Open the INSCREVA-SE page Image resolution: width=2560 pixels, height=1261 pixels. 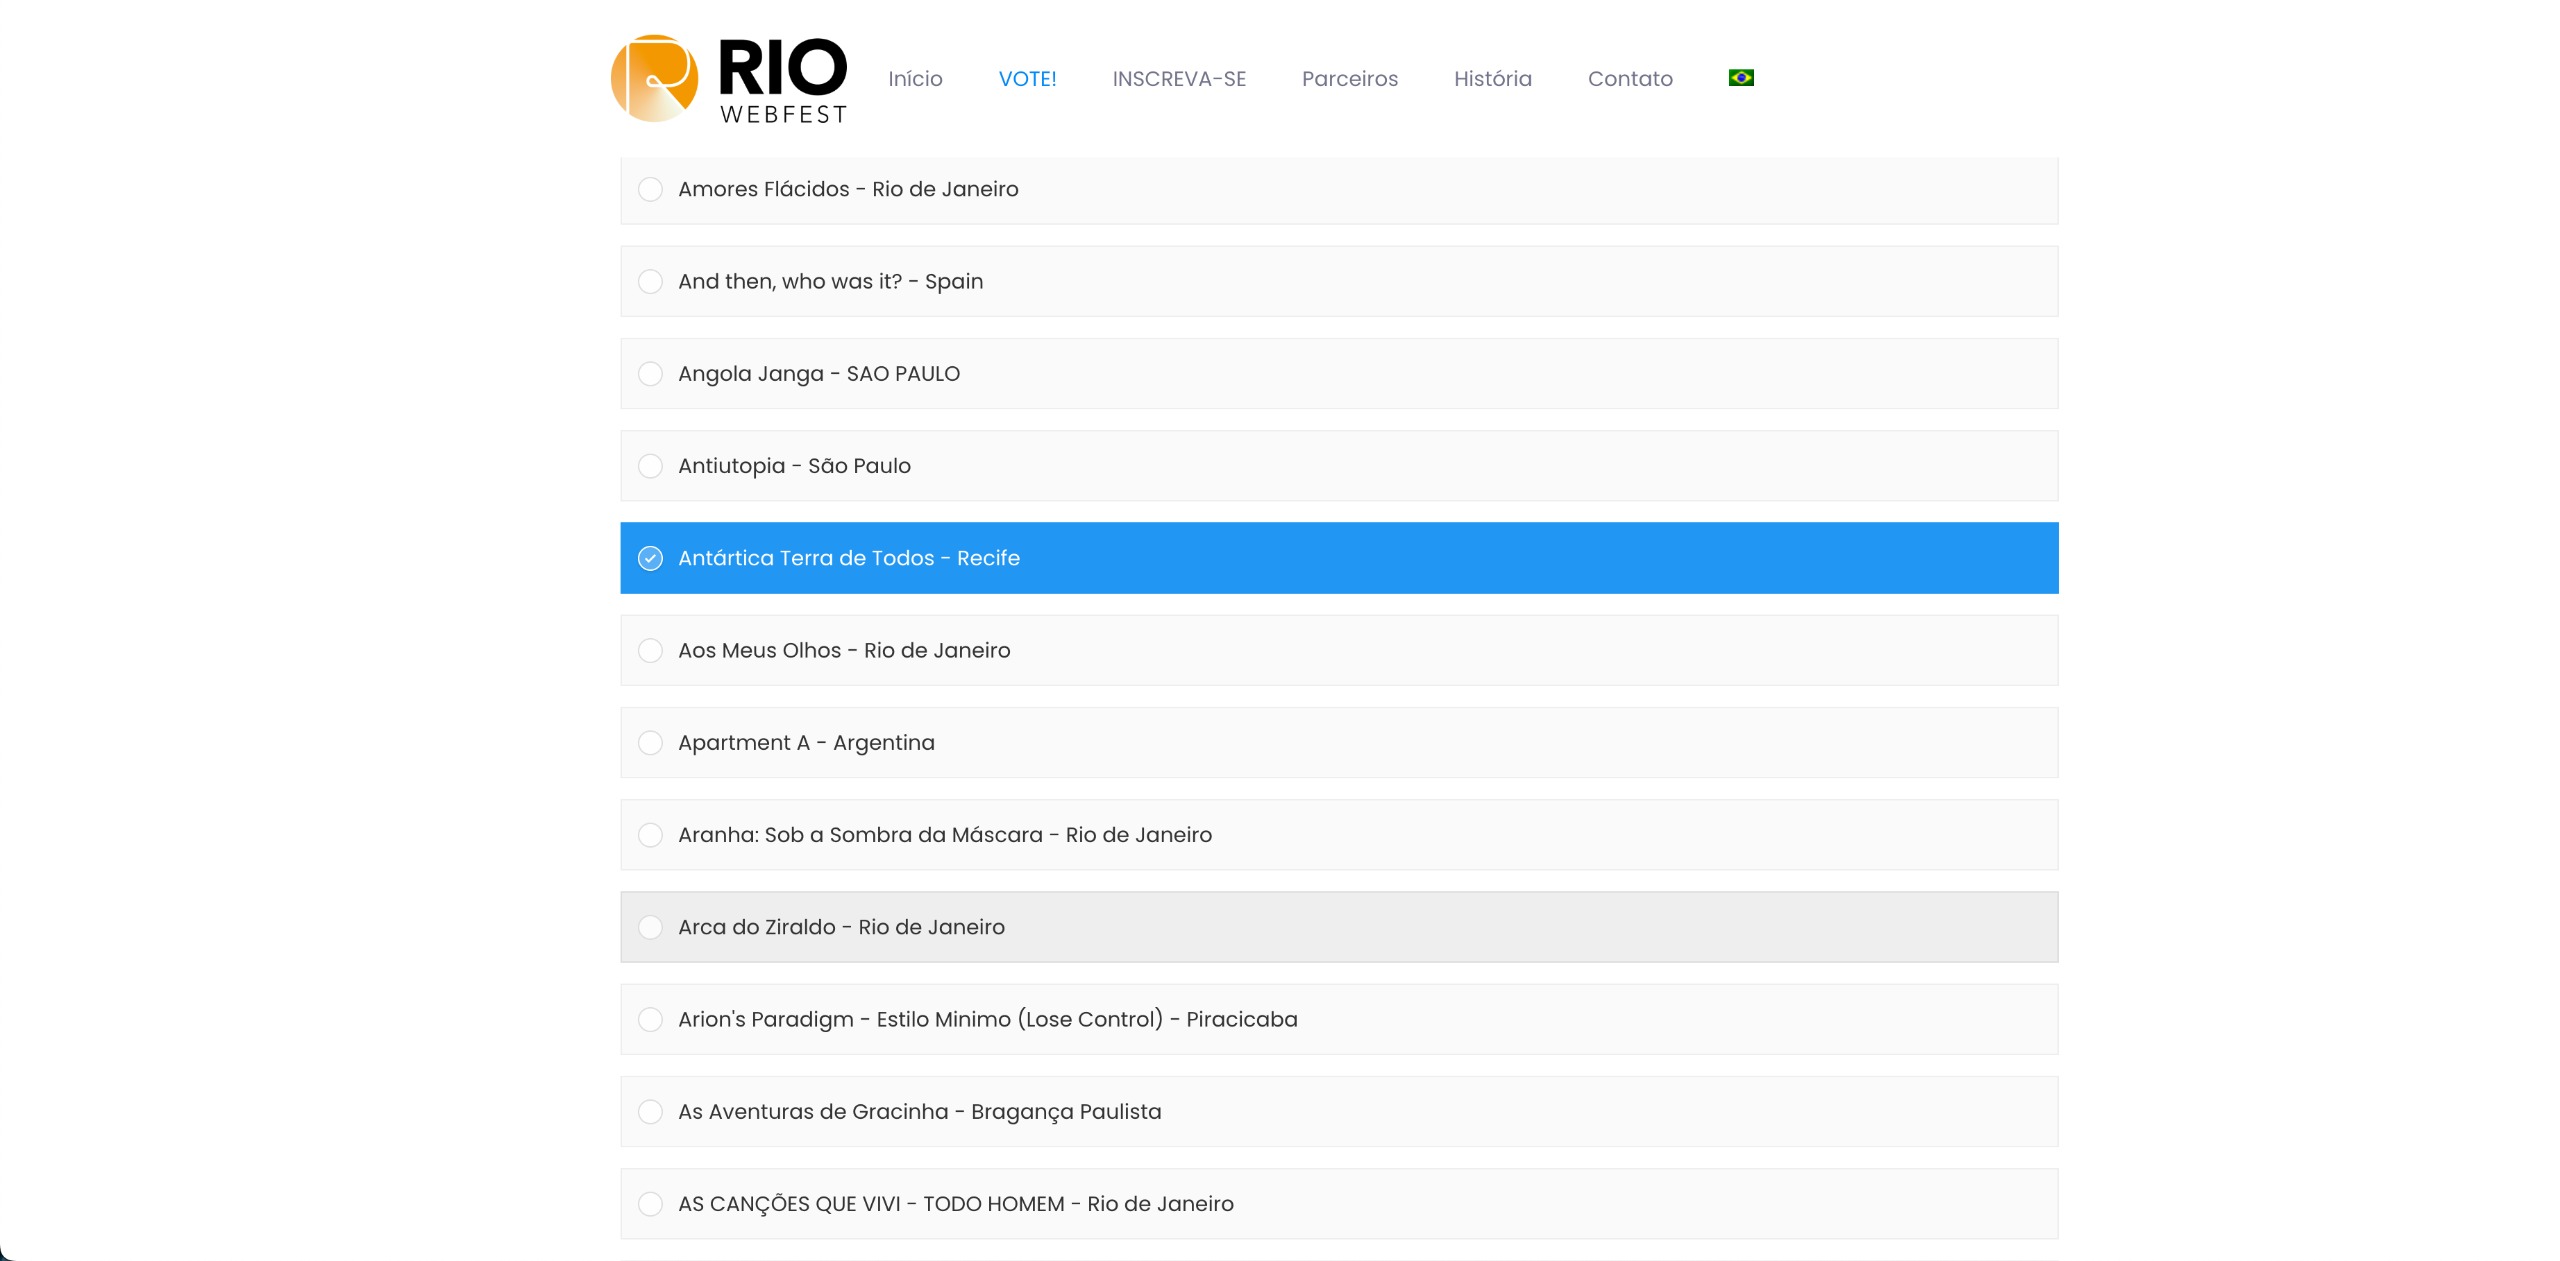pyautogui.click(x=1179, y=79)
